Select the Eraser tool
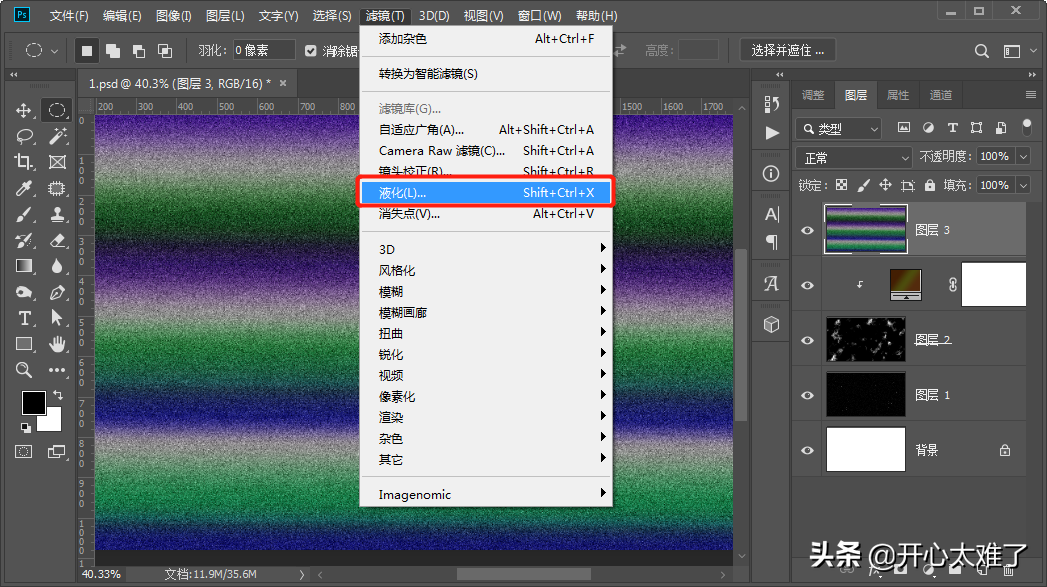Screen dimensions: 1047x587 point(57,240)
